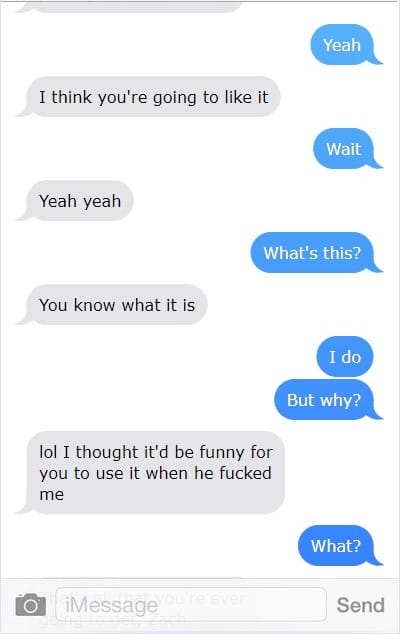Tap the 'You know what it is' bubble
The width and height of the screenshot is (400, 634).
tap(117, 305)
